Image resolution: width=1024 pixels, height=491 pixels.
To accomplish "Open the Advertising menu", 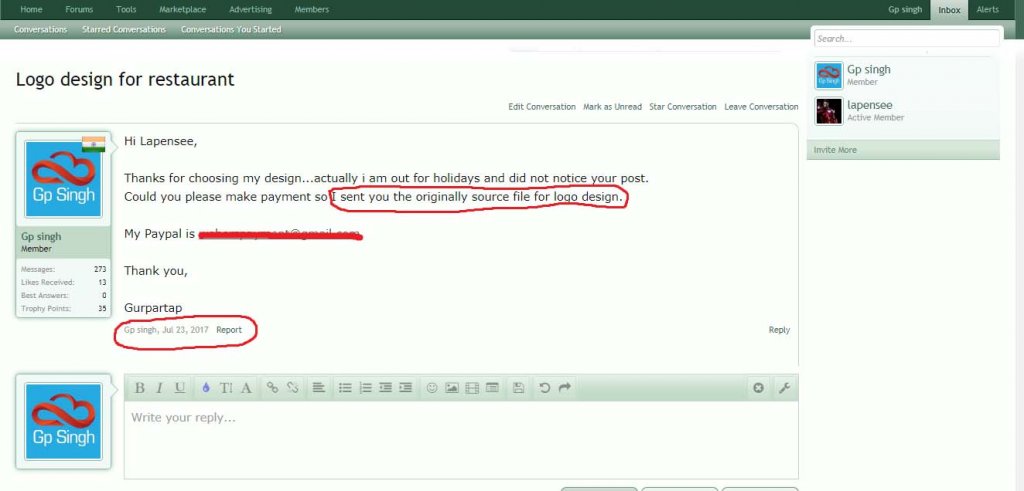I will [251, 9].
